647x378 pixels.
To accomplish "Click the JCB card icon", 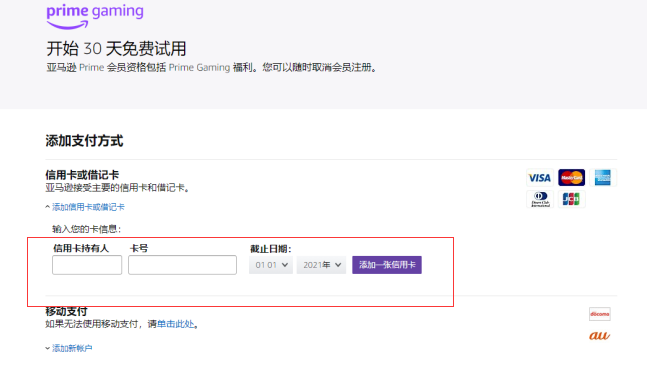I will 571,199.
